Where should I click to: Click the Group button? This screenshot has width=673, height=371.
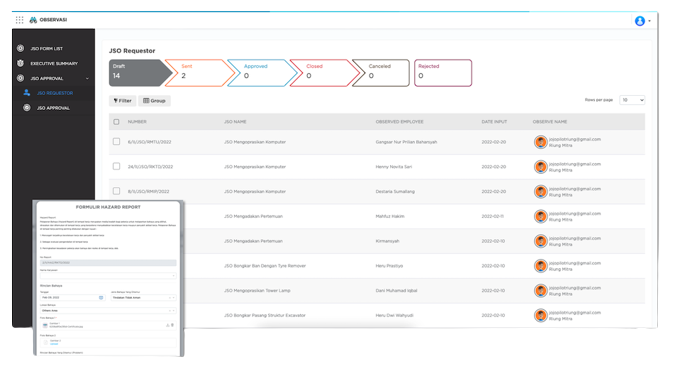[154, 100]
